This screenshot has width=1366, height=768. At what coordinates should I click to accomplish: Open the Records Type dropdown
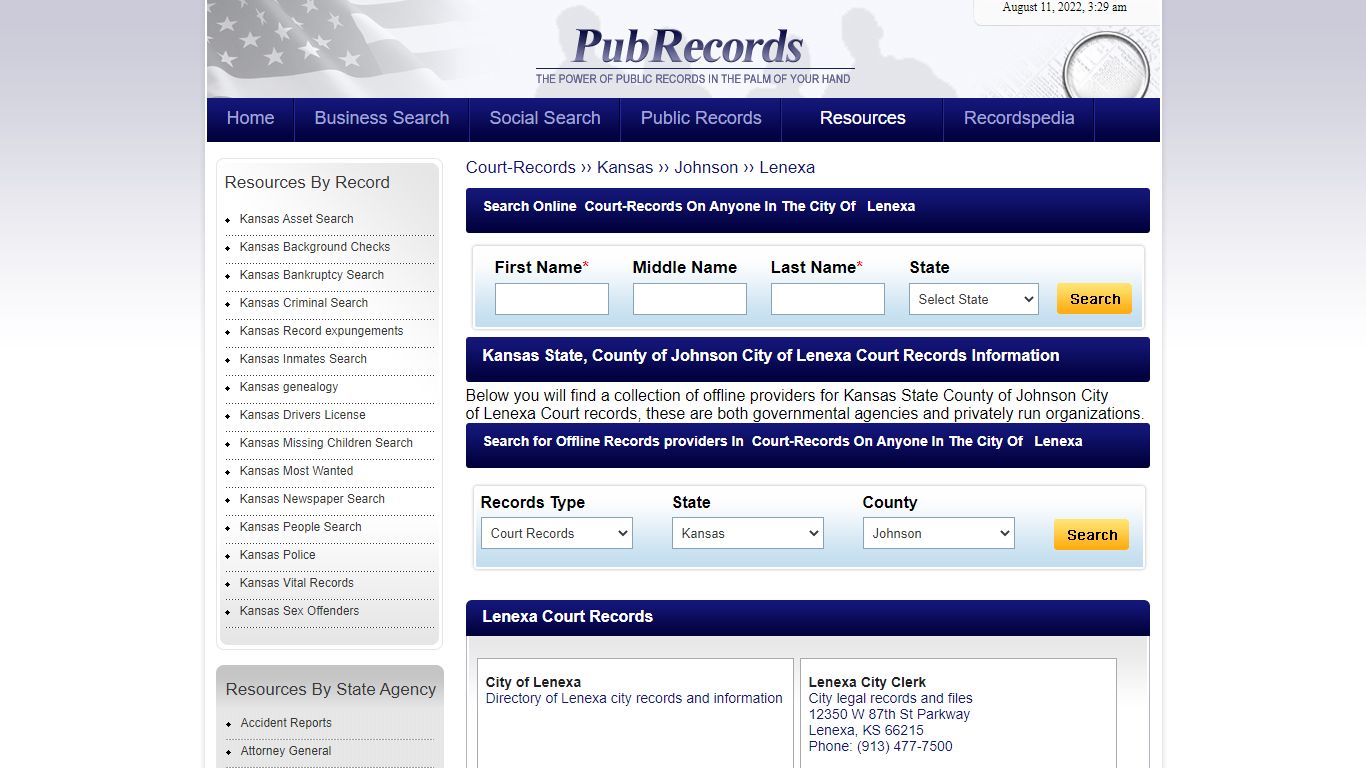[556, 533]
